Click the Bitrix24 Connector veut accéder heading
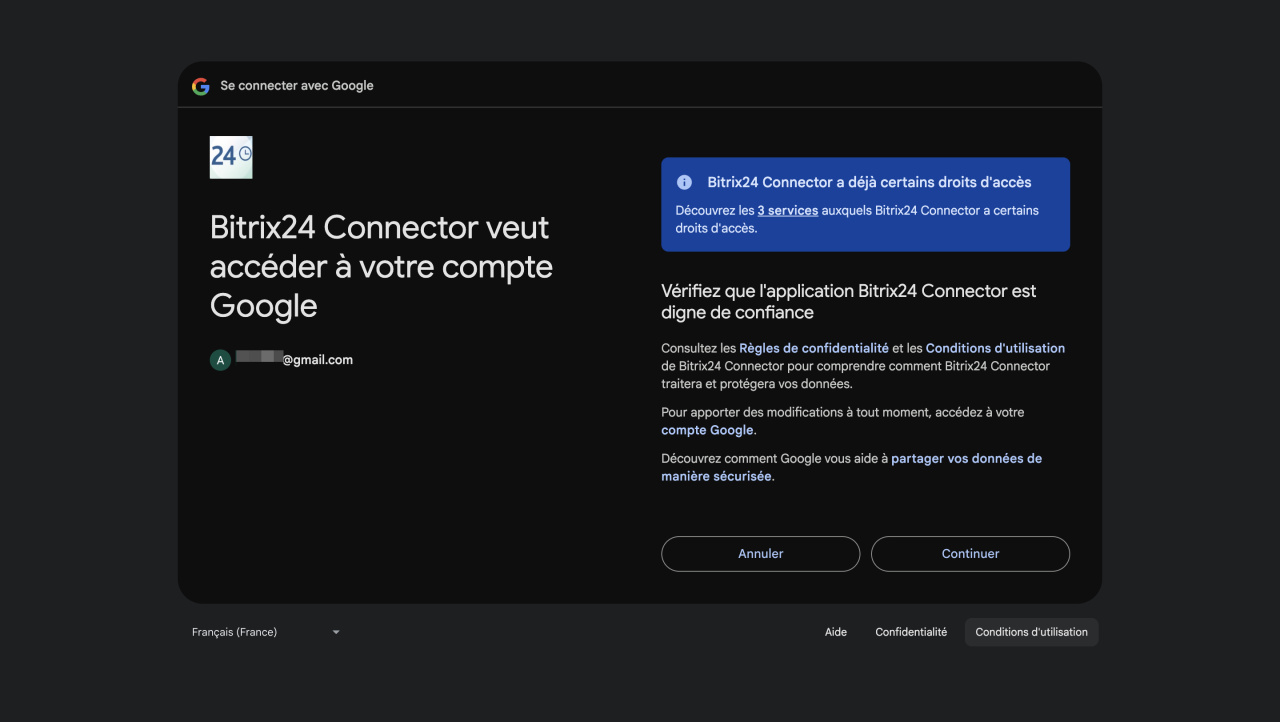Screen dimensions: 1280x722 pyautogui.click(x=381, y=267)
